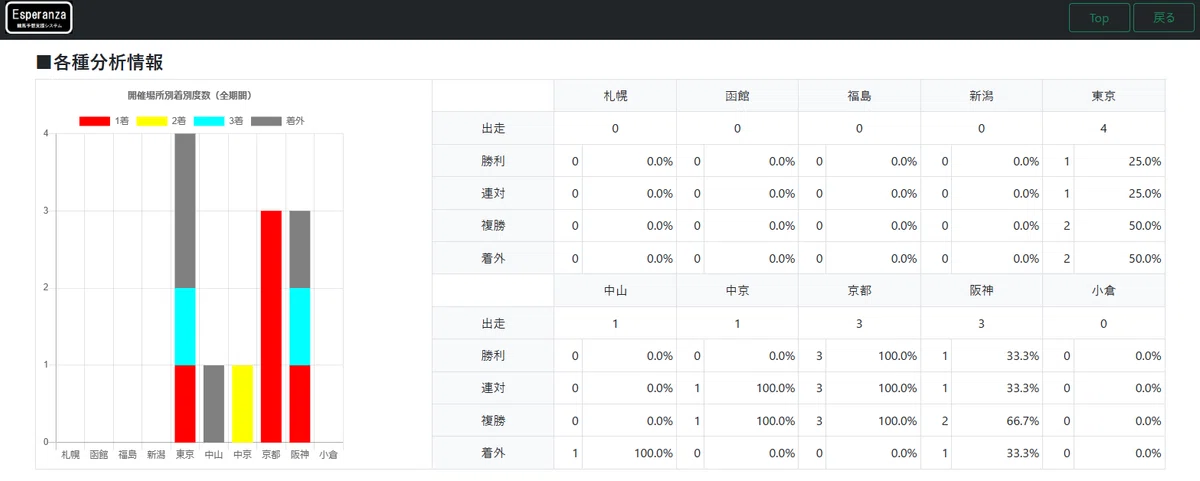Select the 京都 column header in table

coord(859,291)
